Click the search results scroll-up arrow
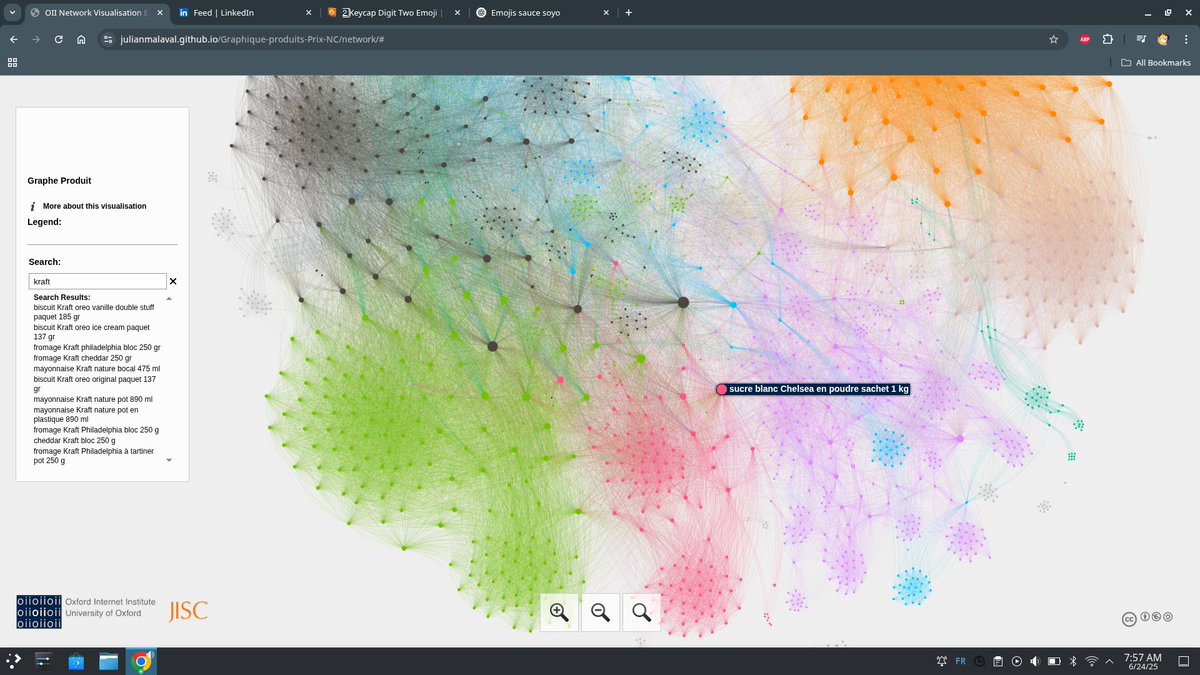Viewport: 1200px width, 675px height. tap(168, 298)
